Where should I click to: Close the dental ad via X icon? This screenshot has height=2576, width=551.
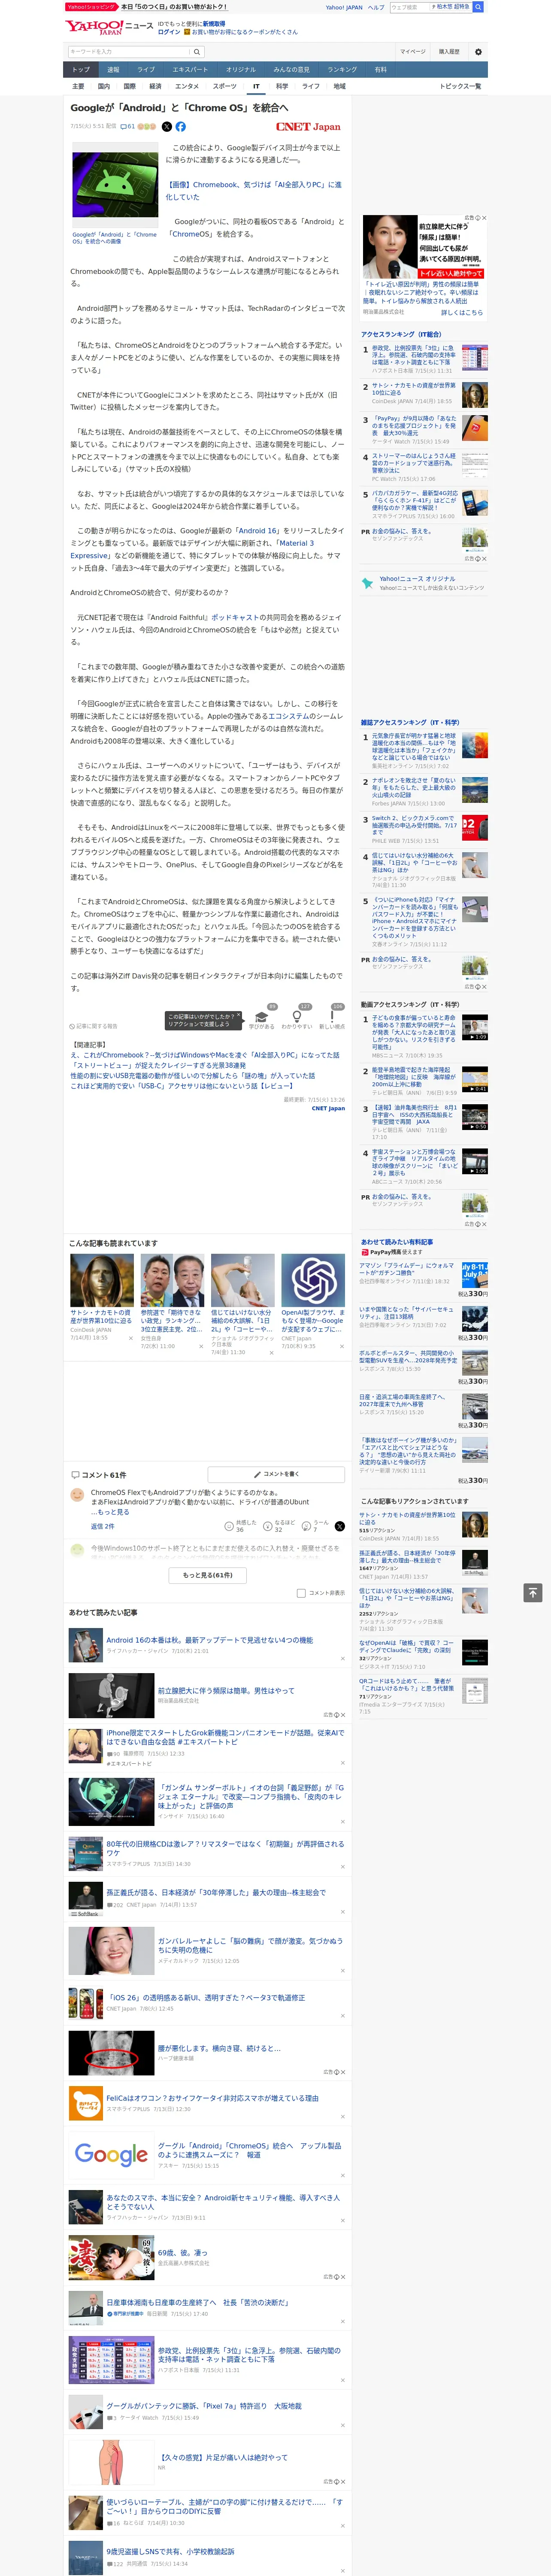[485, 218]
